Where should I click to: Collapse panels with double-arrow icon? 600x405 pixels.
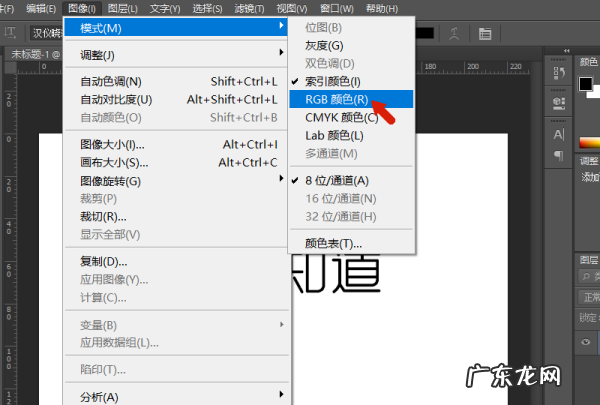567,51
